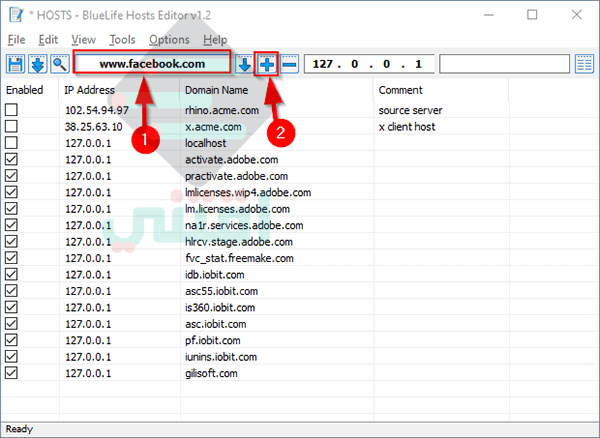Maximize the Hosts Editor window

[x=532, y=15]
